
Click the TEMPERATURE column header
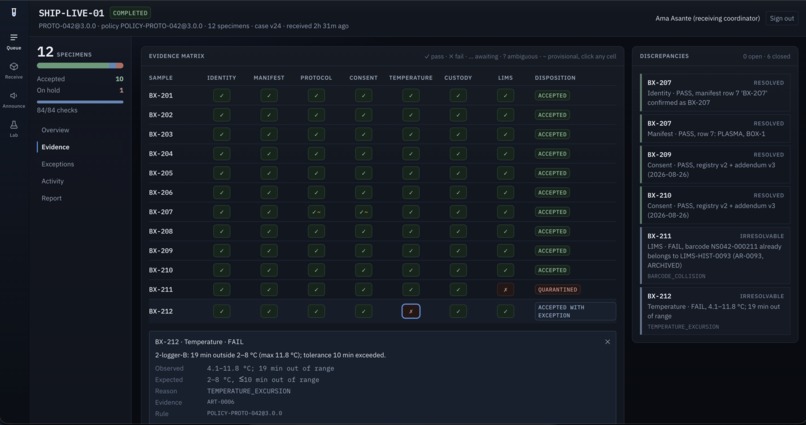click(411, 78)
